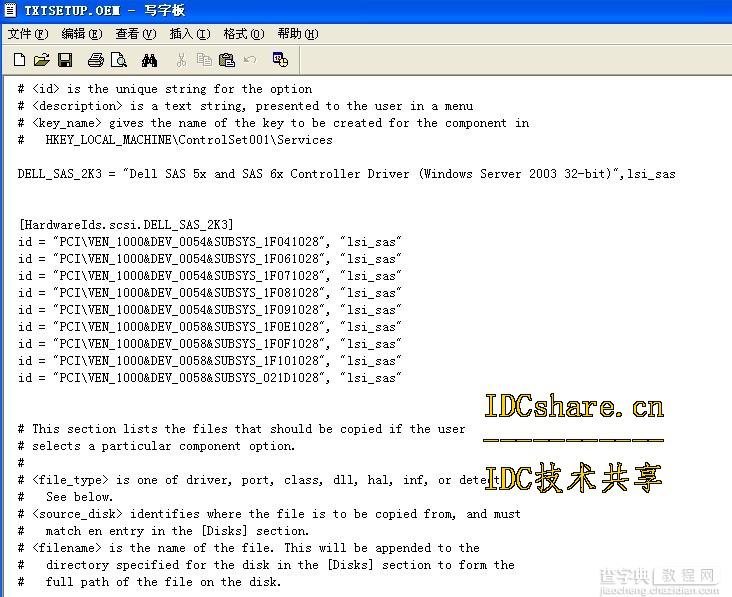Click the id line with SUBSYS_1F091028
Screen dimensions: 732x597
pyautogui.click(x=210, y=310)
